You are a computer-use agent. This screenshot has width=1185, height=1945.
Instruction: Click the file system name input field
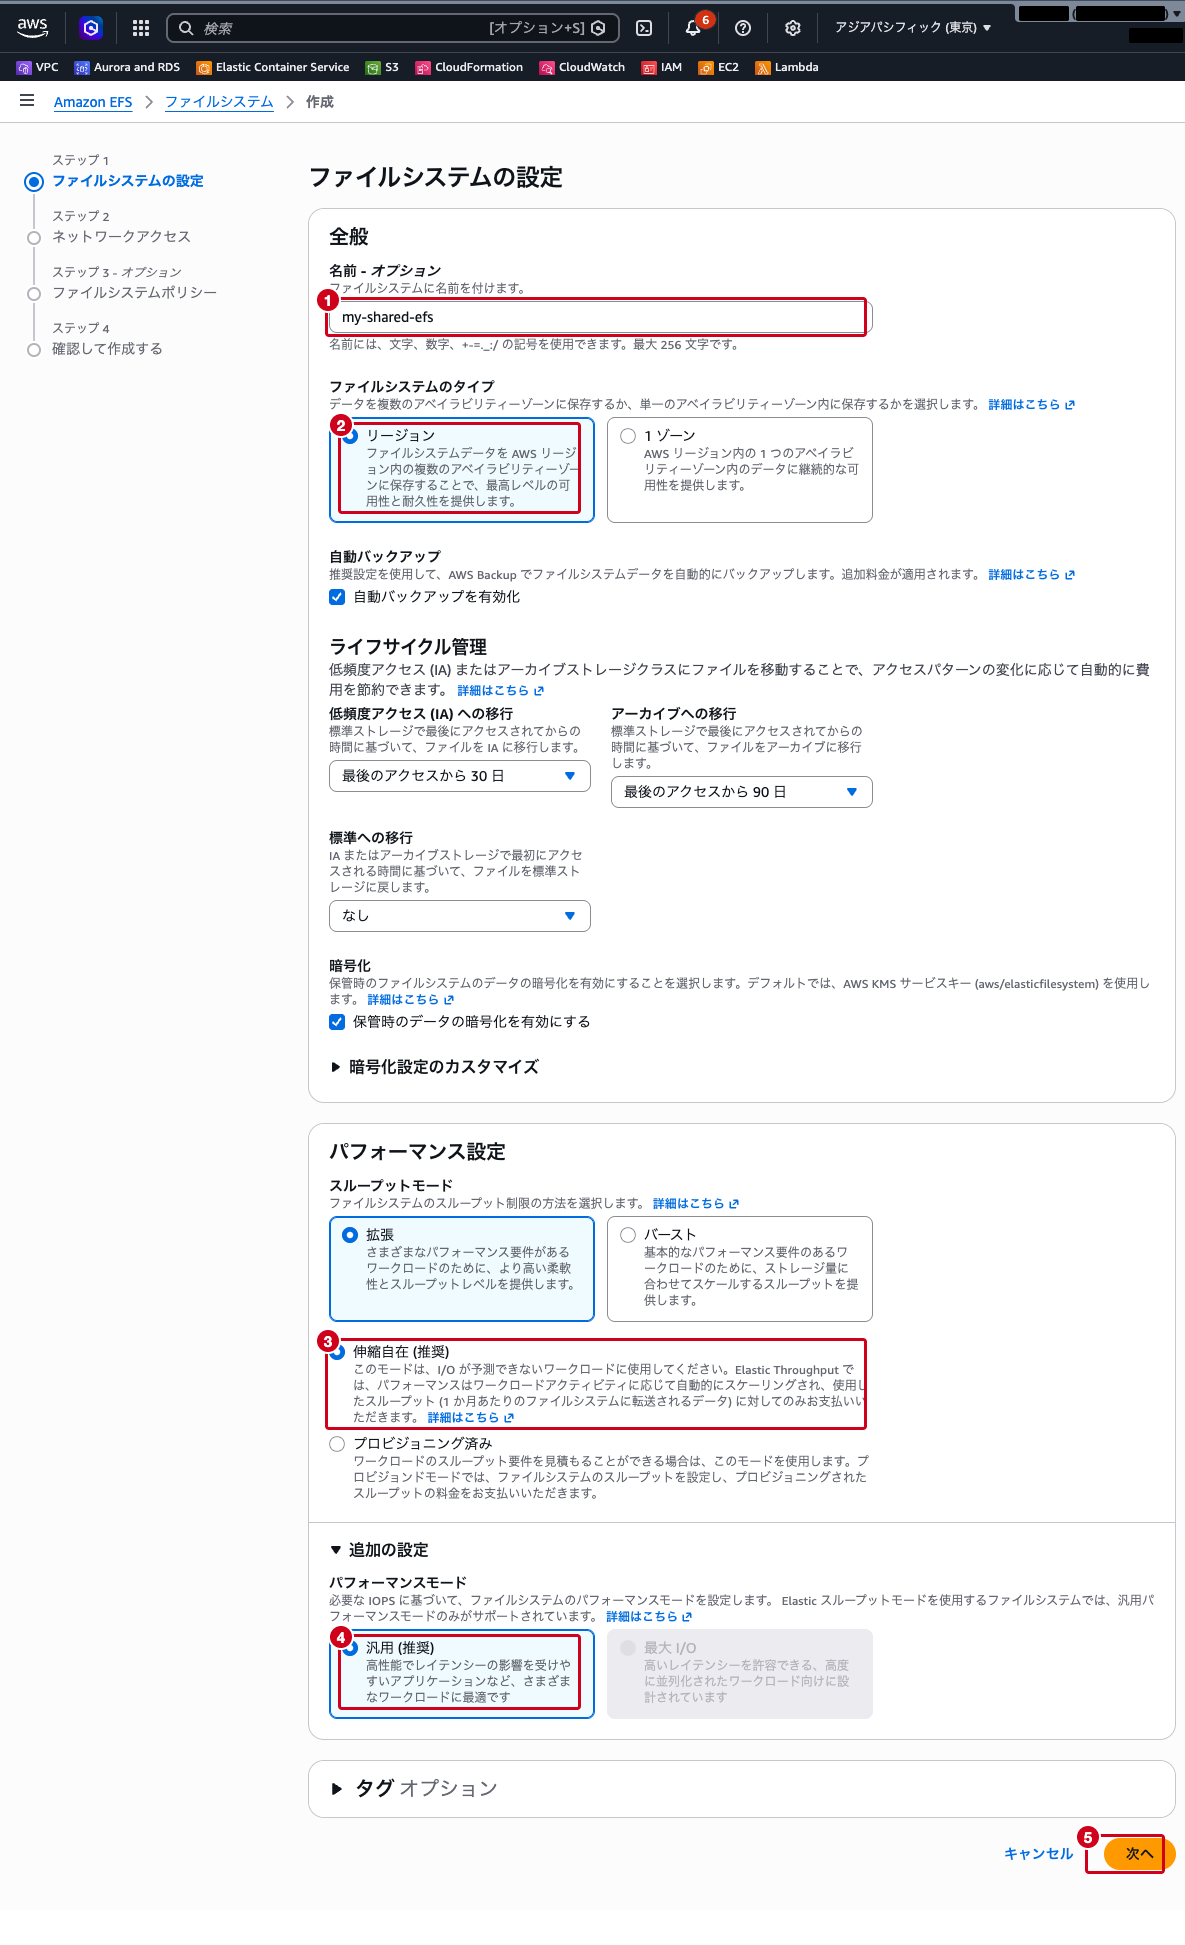coord(600,317)
